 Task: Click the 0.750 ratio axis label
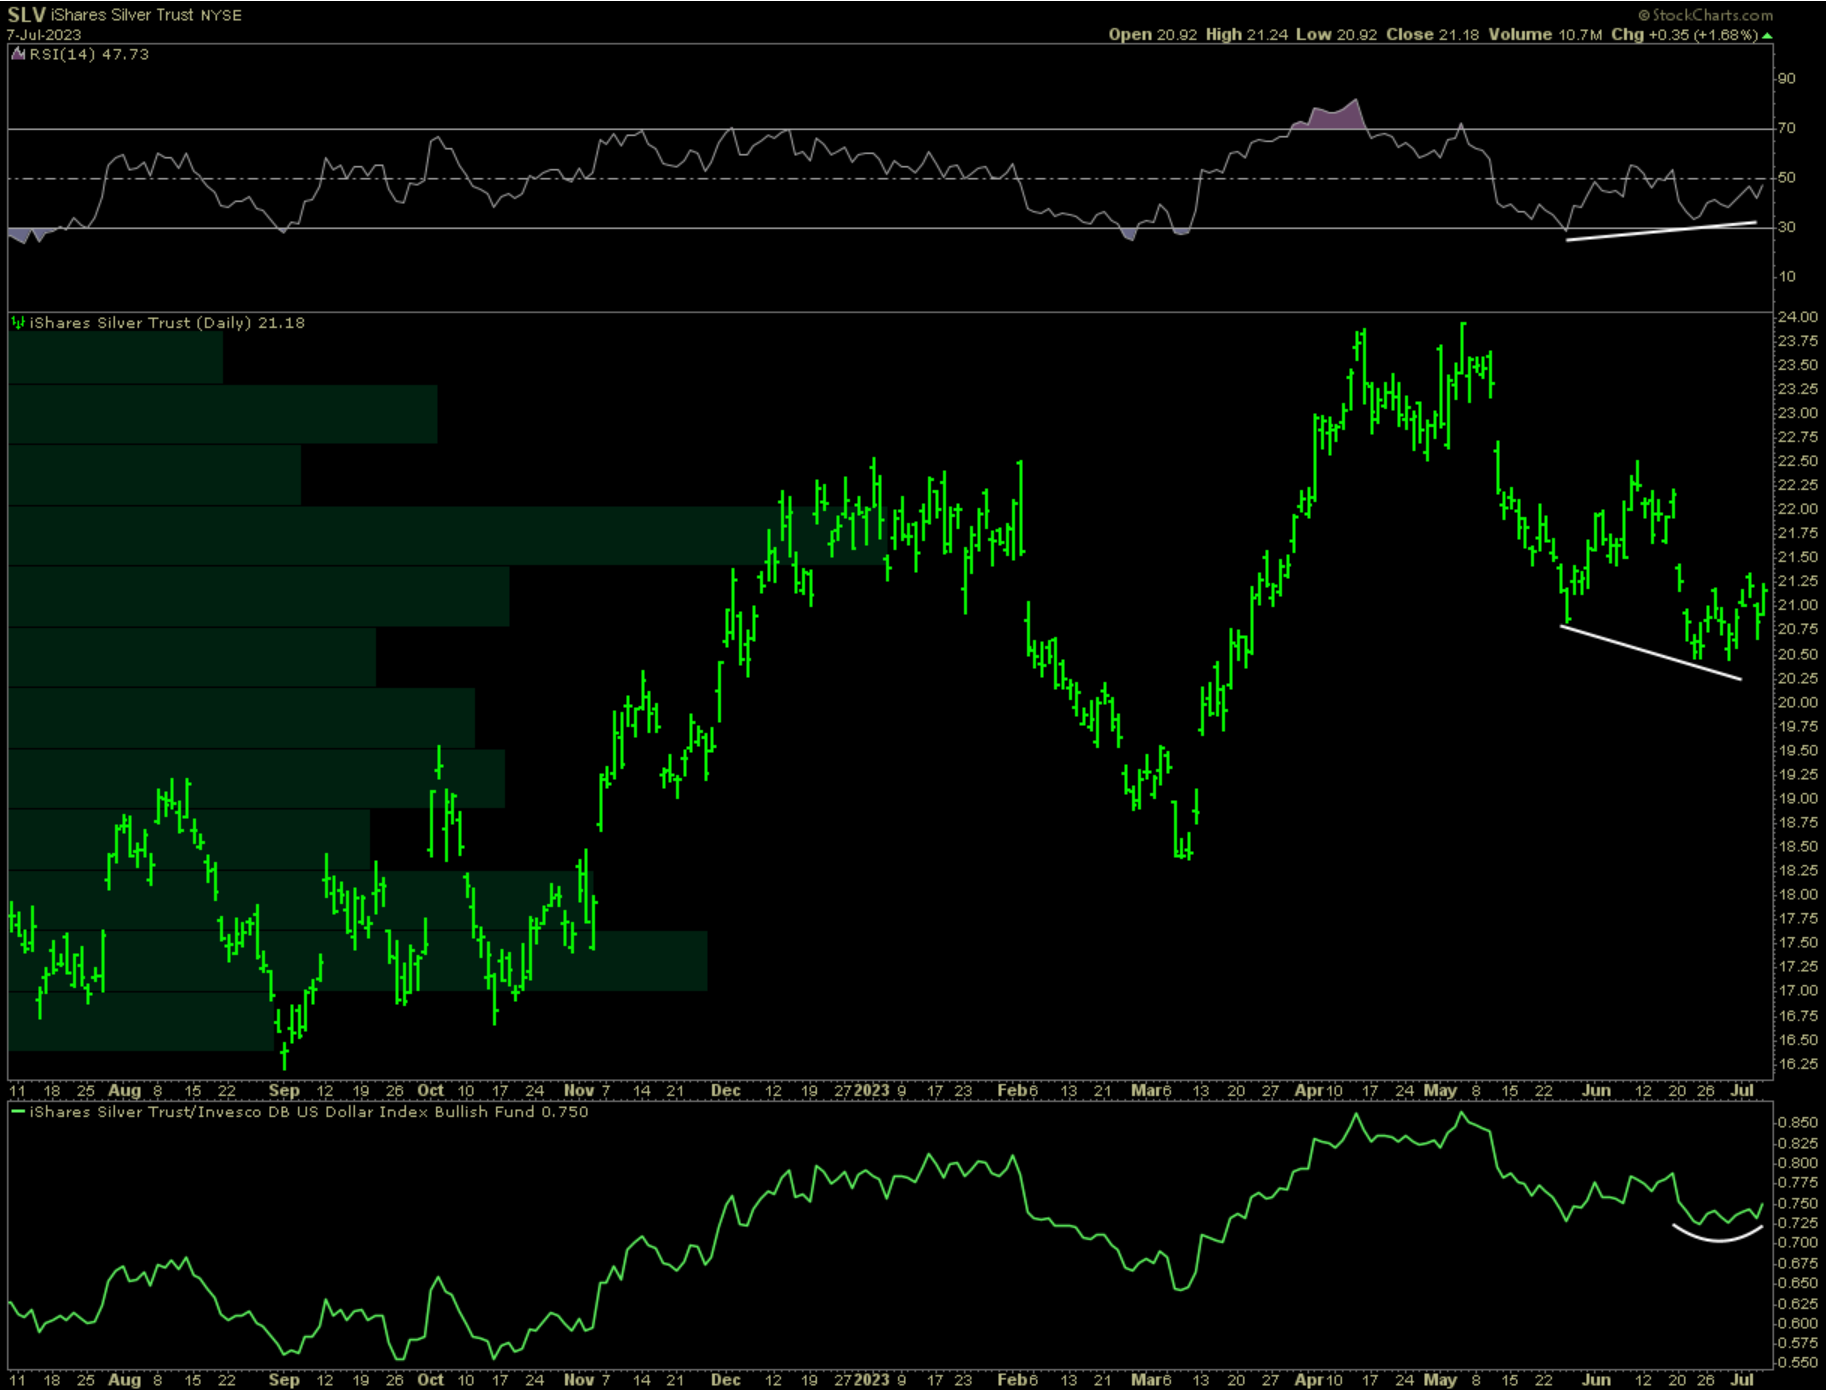pos(1798,1203)
